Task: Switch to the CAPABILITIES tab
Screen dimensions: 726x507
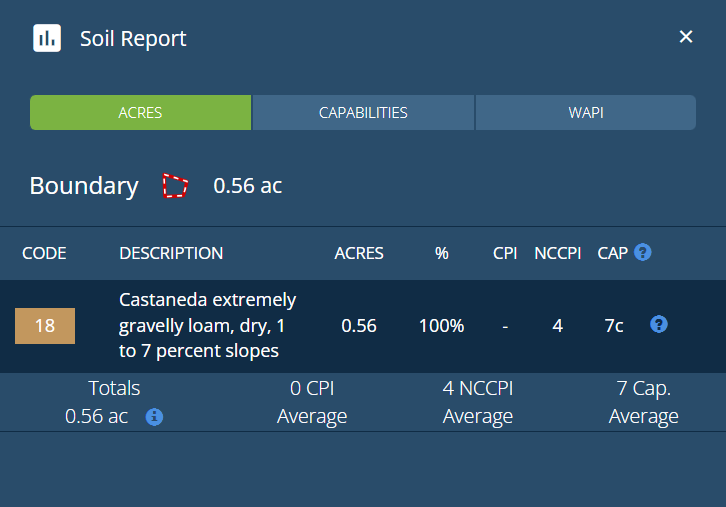Action: [363, 113]
